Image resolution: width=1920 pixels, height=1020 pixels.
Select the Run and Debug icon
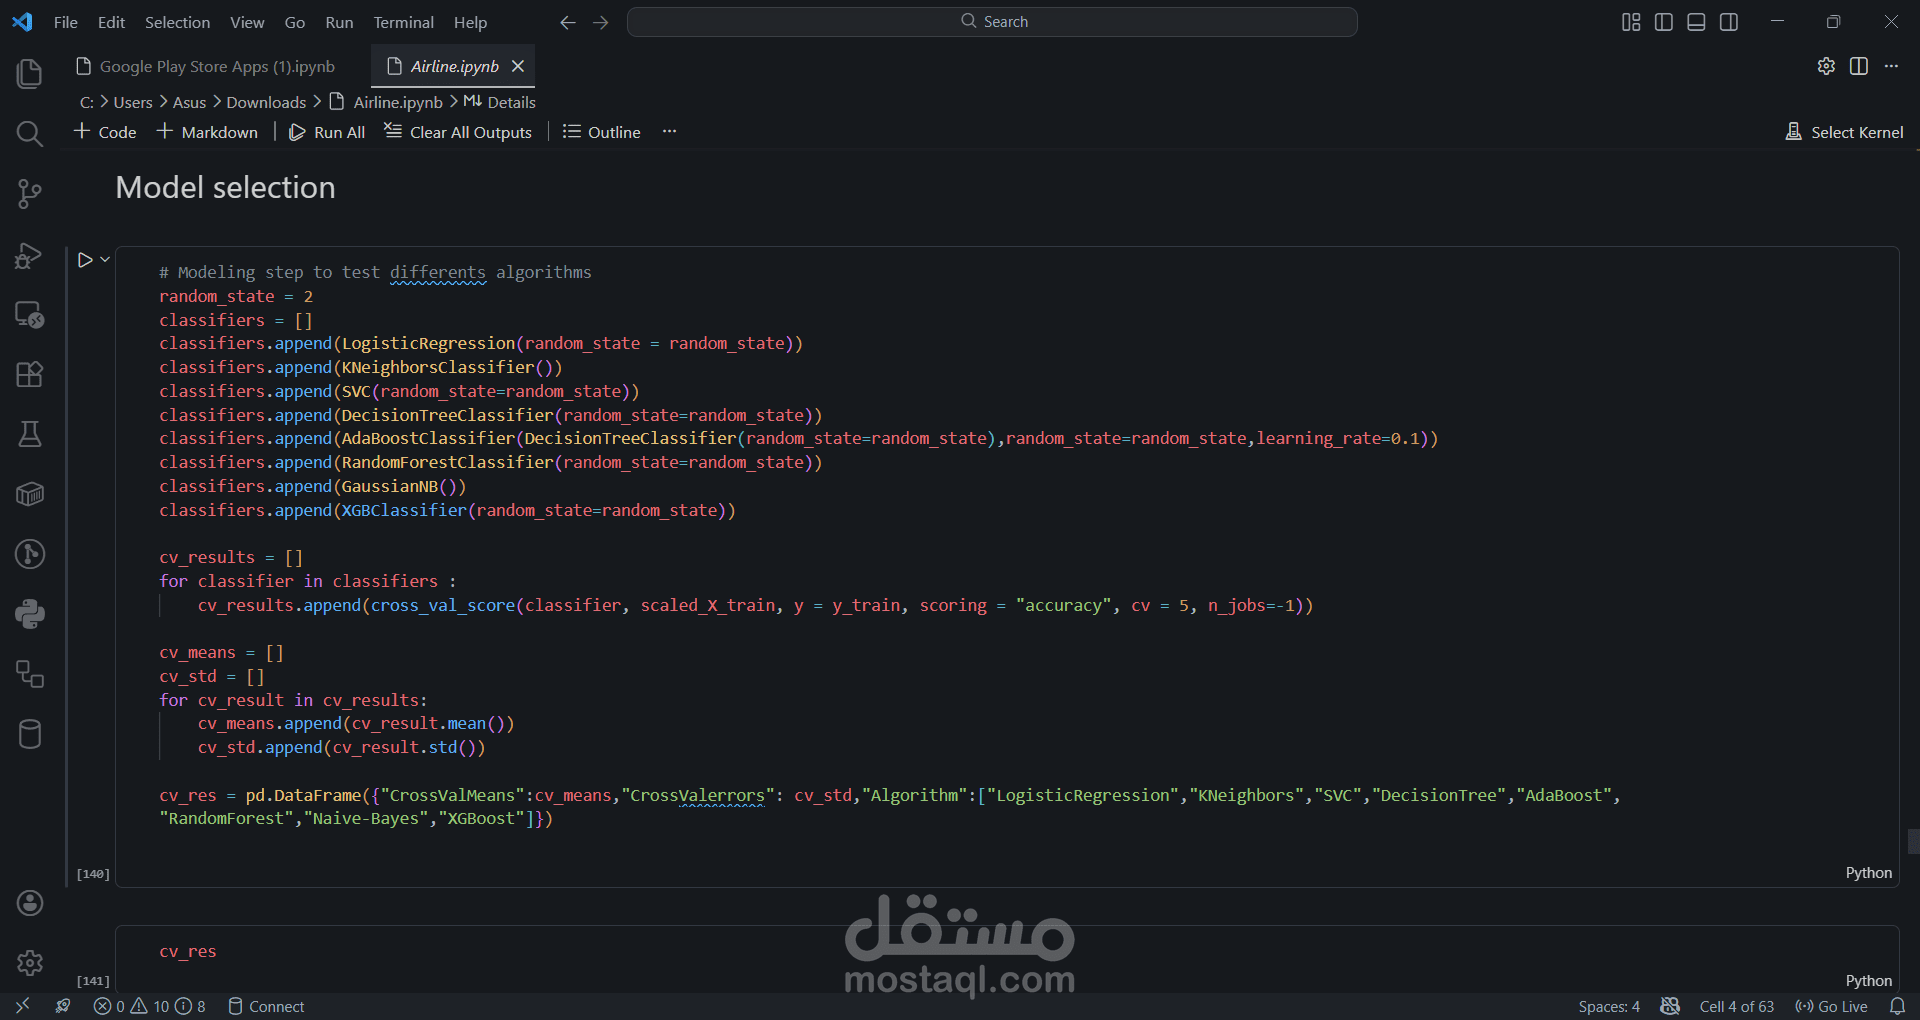(x=29, y=255)
